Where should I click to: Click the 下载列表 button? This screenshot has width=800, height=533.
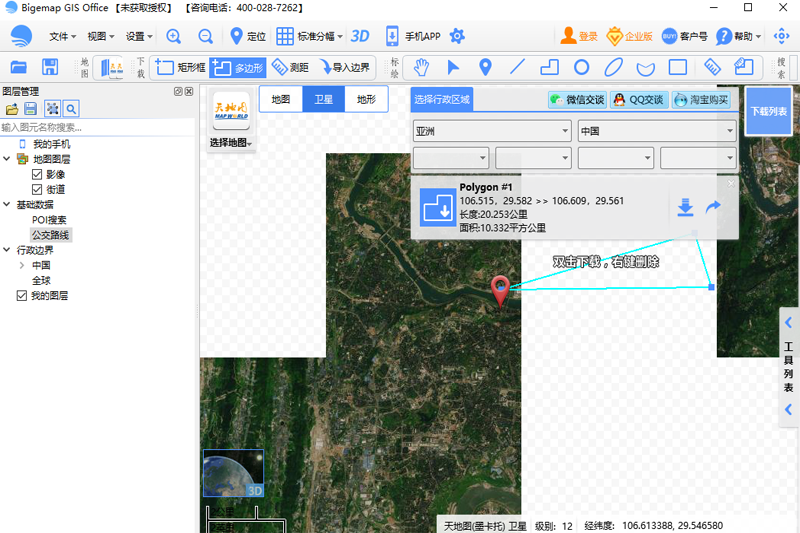click(768, 111)
